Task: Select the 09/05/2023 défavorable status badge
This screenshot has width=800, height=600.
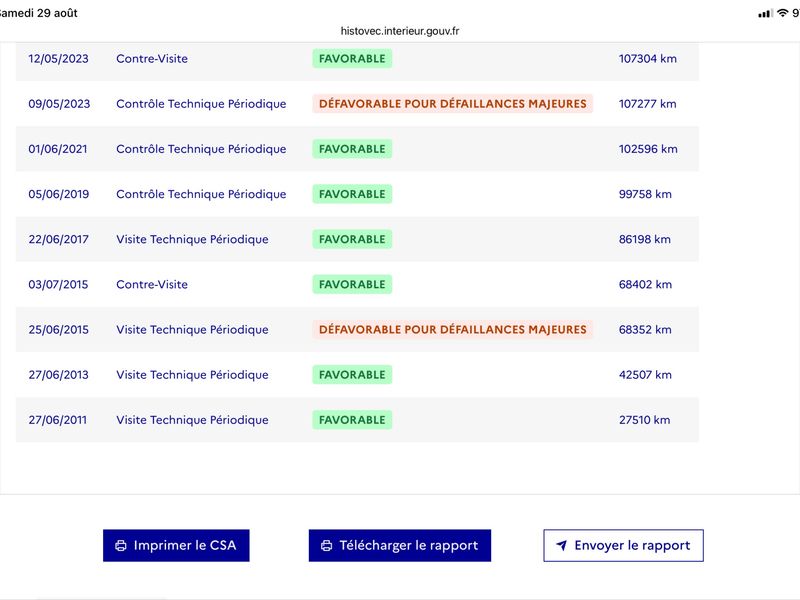Action: pyautogui.click(x=453, y=104)
